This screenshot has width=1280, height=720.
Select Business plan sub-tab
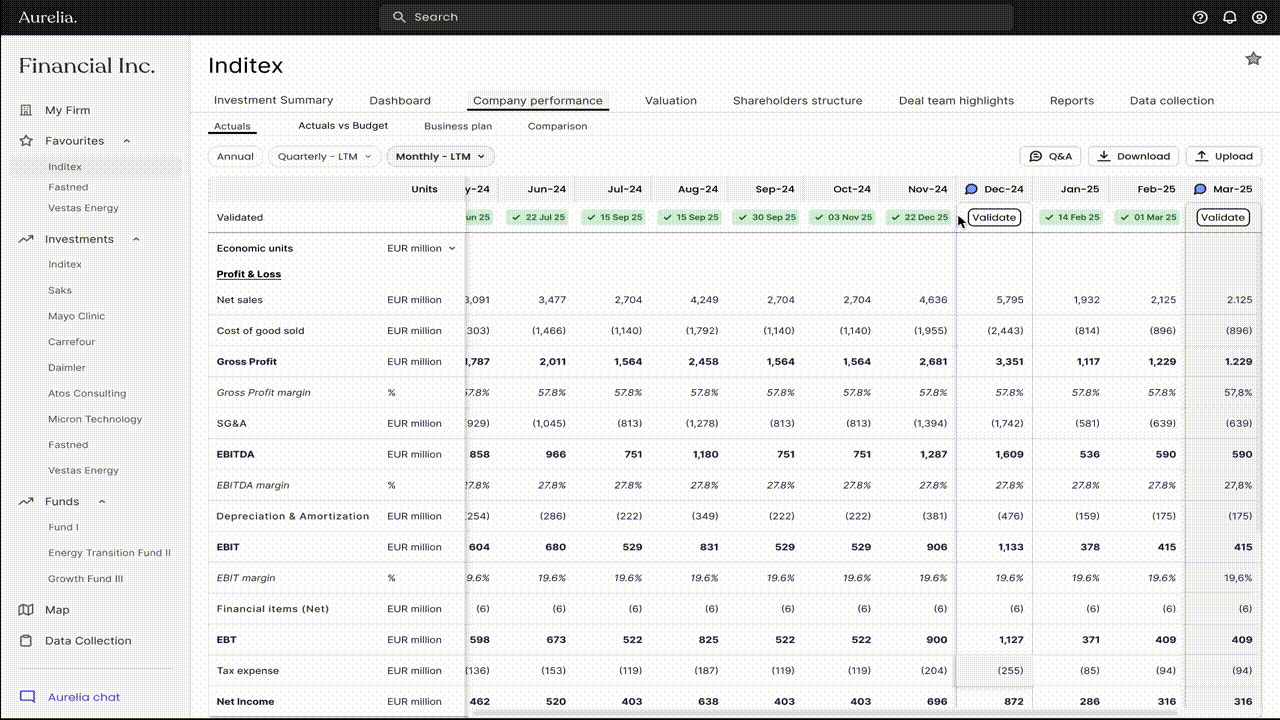click(458, 126)
